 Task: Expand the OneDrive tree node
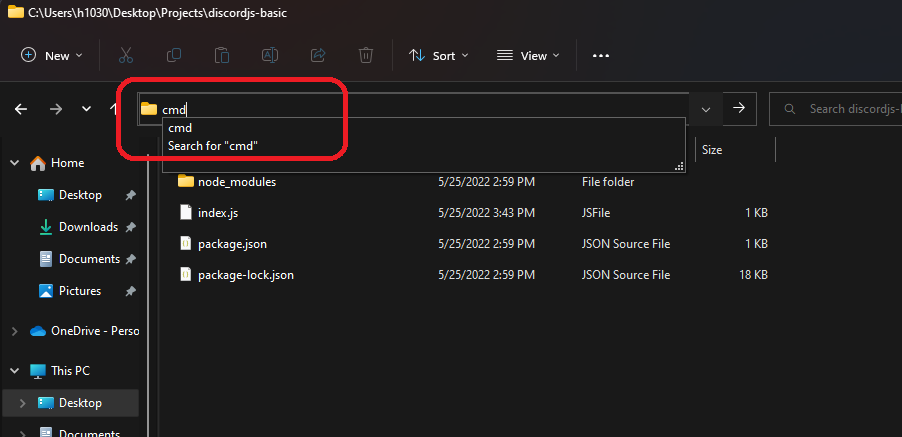[13, 331]
